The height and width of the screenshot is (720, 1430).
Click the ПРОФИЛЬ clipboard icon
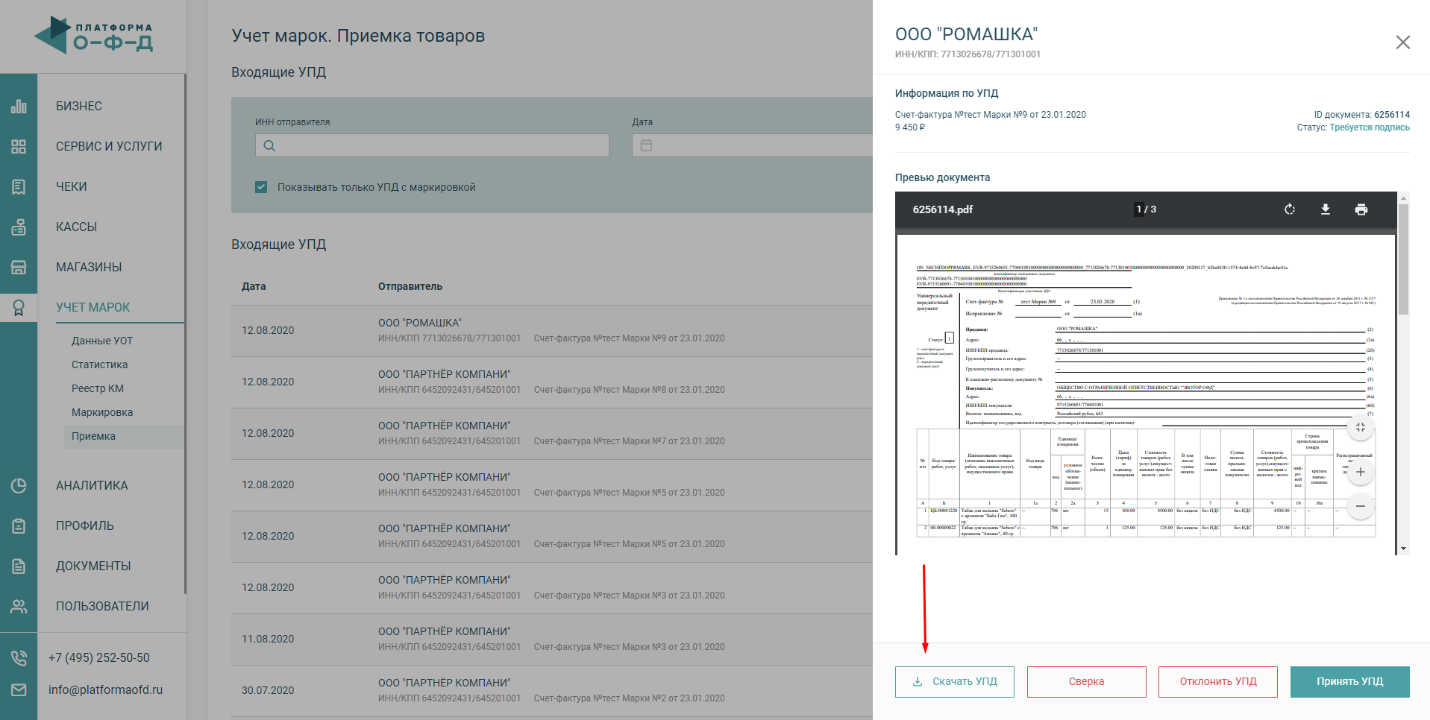18,526
